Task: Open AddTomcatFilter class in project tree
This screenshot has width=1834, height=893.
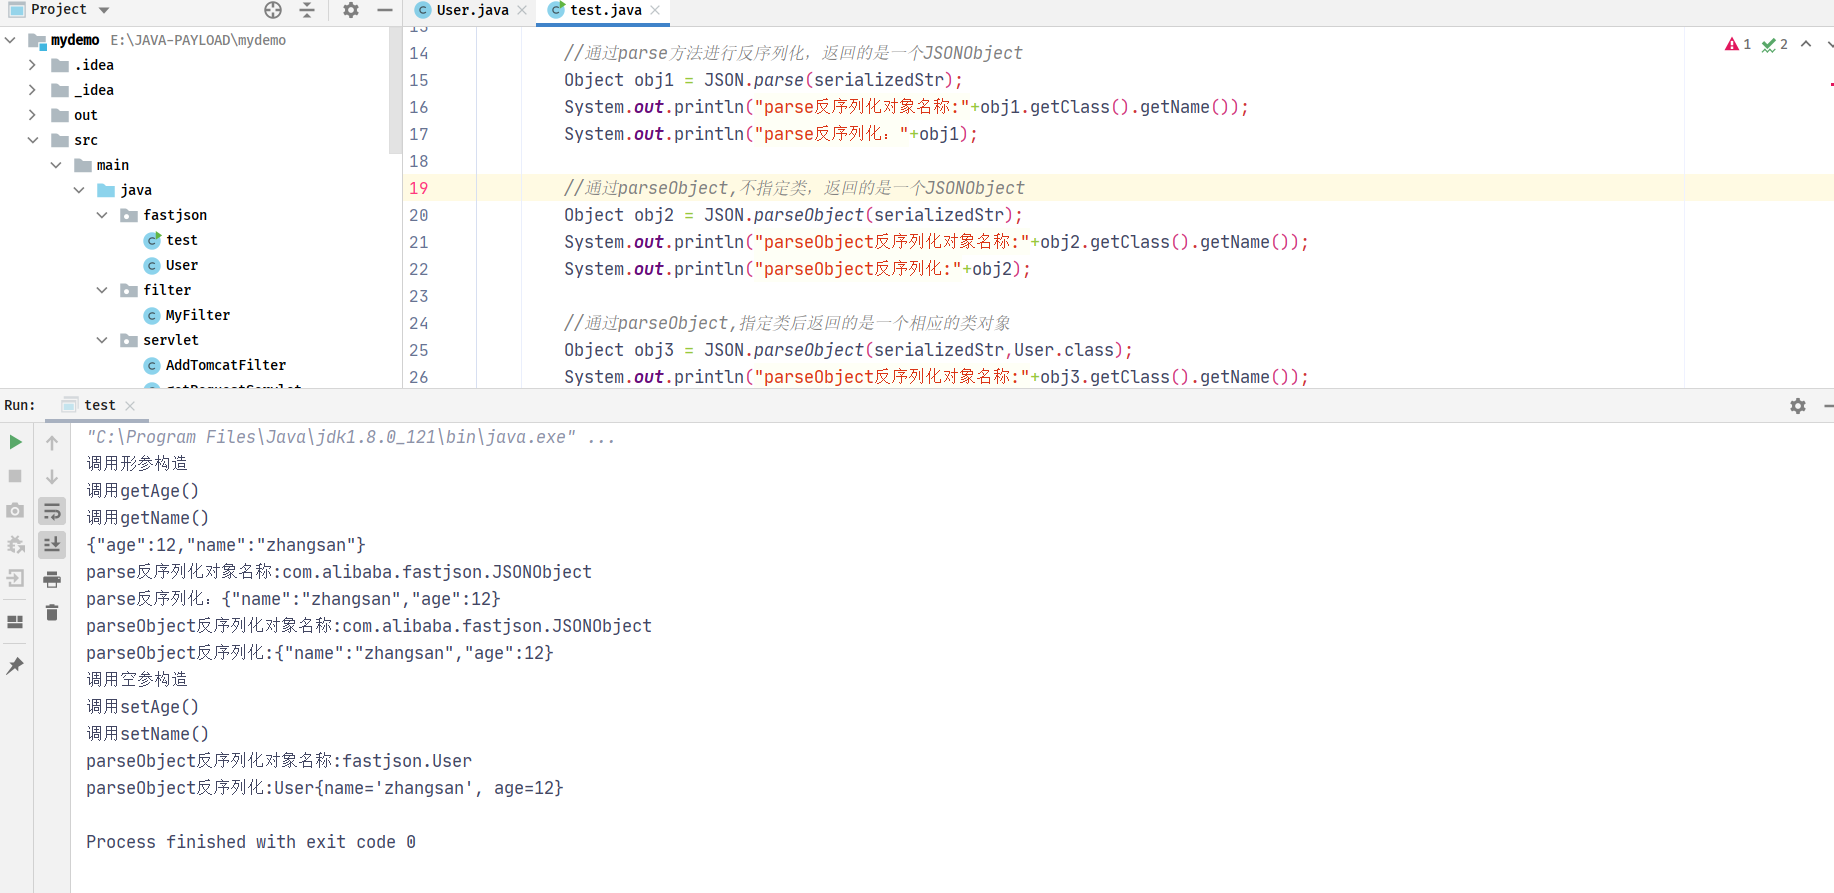Action: (x=225, y=365)
